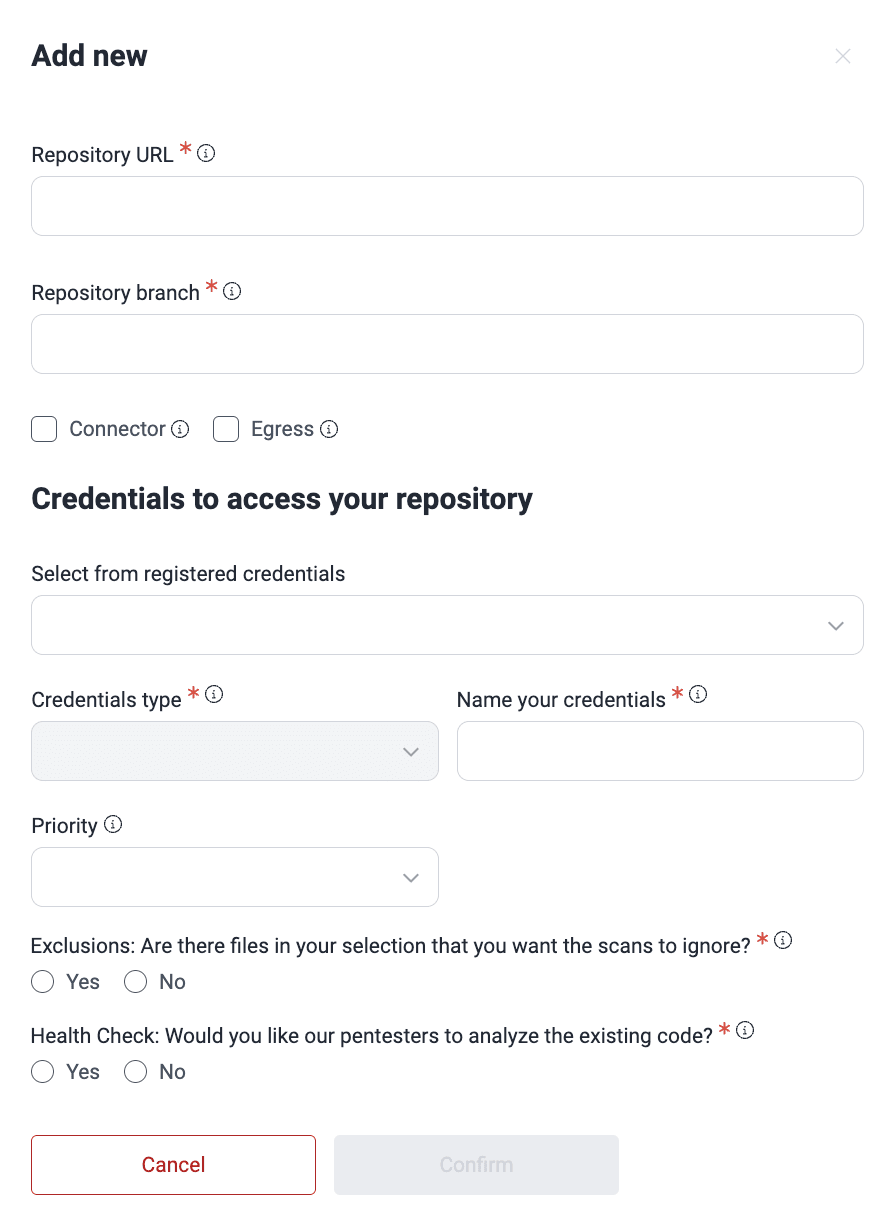Viewport: 894px width, 1231px height.
Task: Select Yes for Exclusions
Action: point(43,982)
